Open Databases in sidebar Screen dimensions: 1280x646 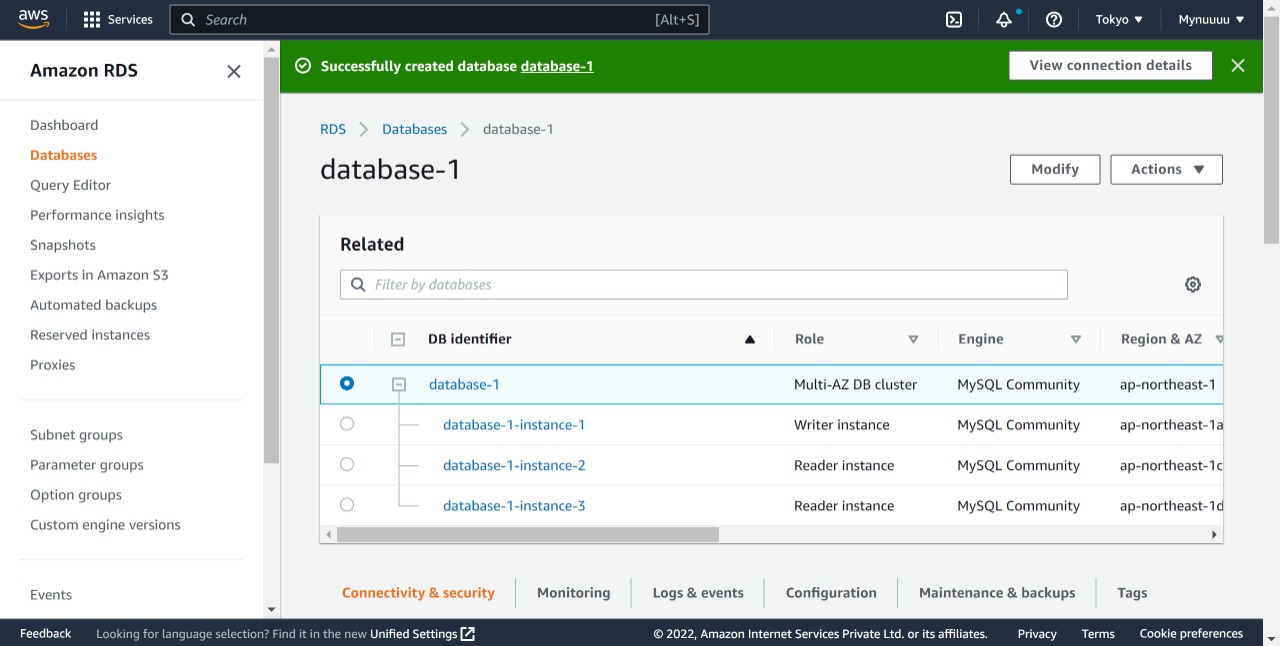coord(64,155)
